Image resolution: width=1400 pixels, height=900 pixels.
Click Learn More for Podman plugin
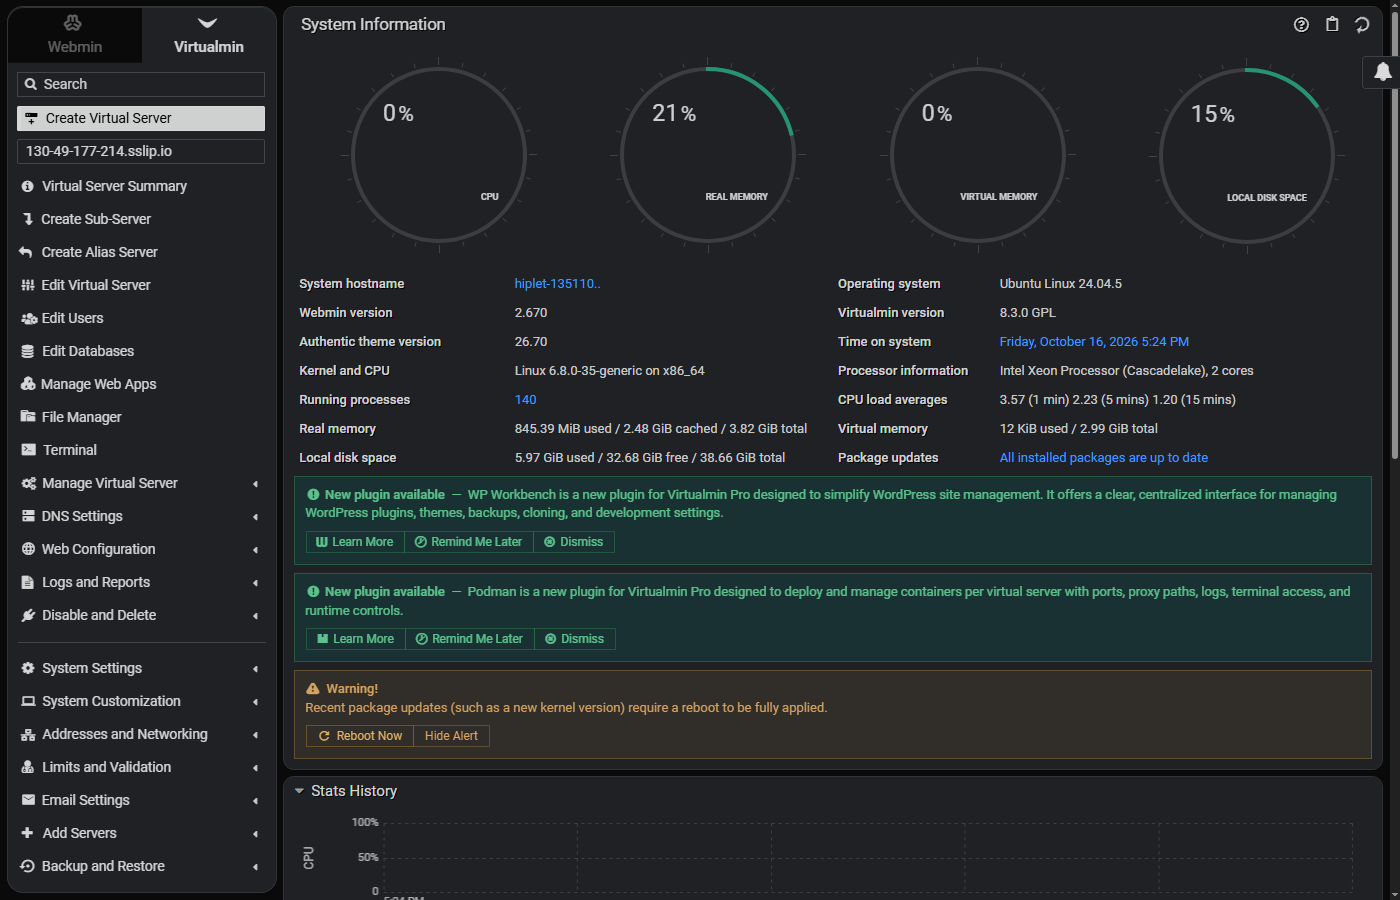pos(355,639)
